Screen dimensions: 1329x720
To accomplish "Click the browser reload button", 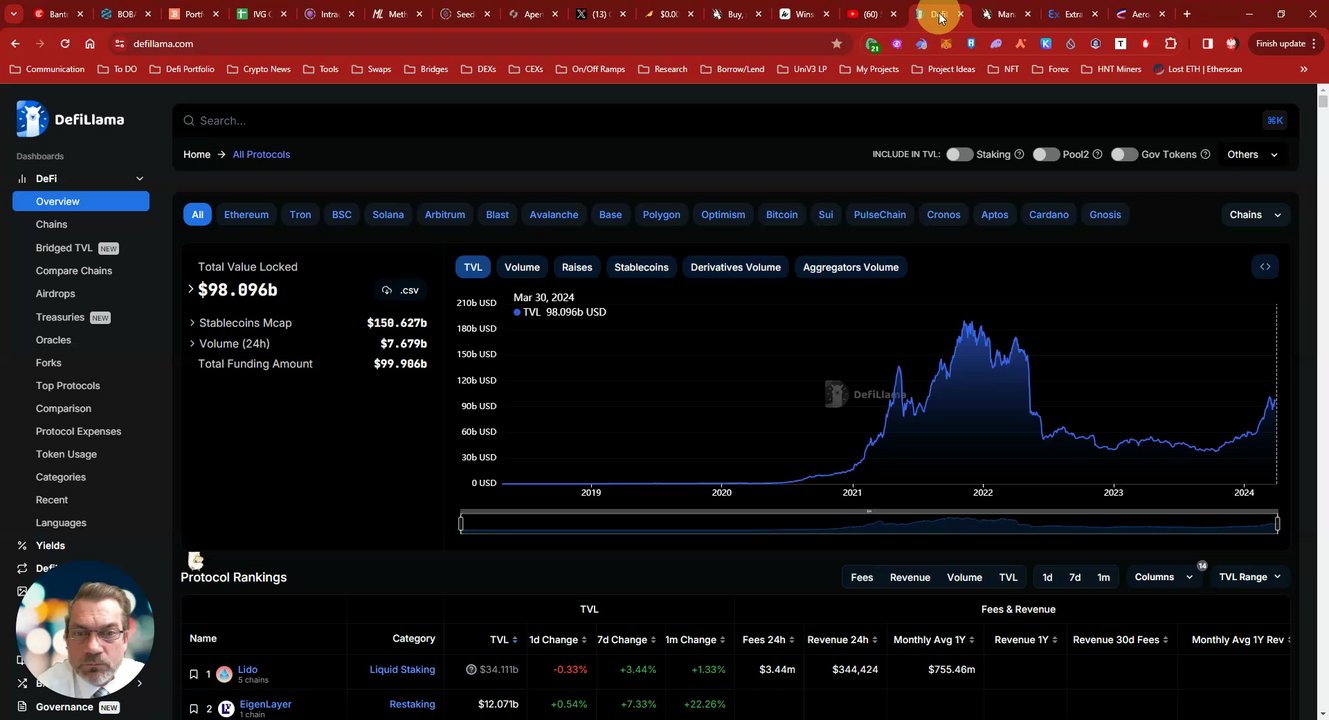I will click(x=65, y=44).
